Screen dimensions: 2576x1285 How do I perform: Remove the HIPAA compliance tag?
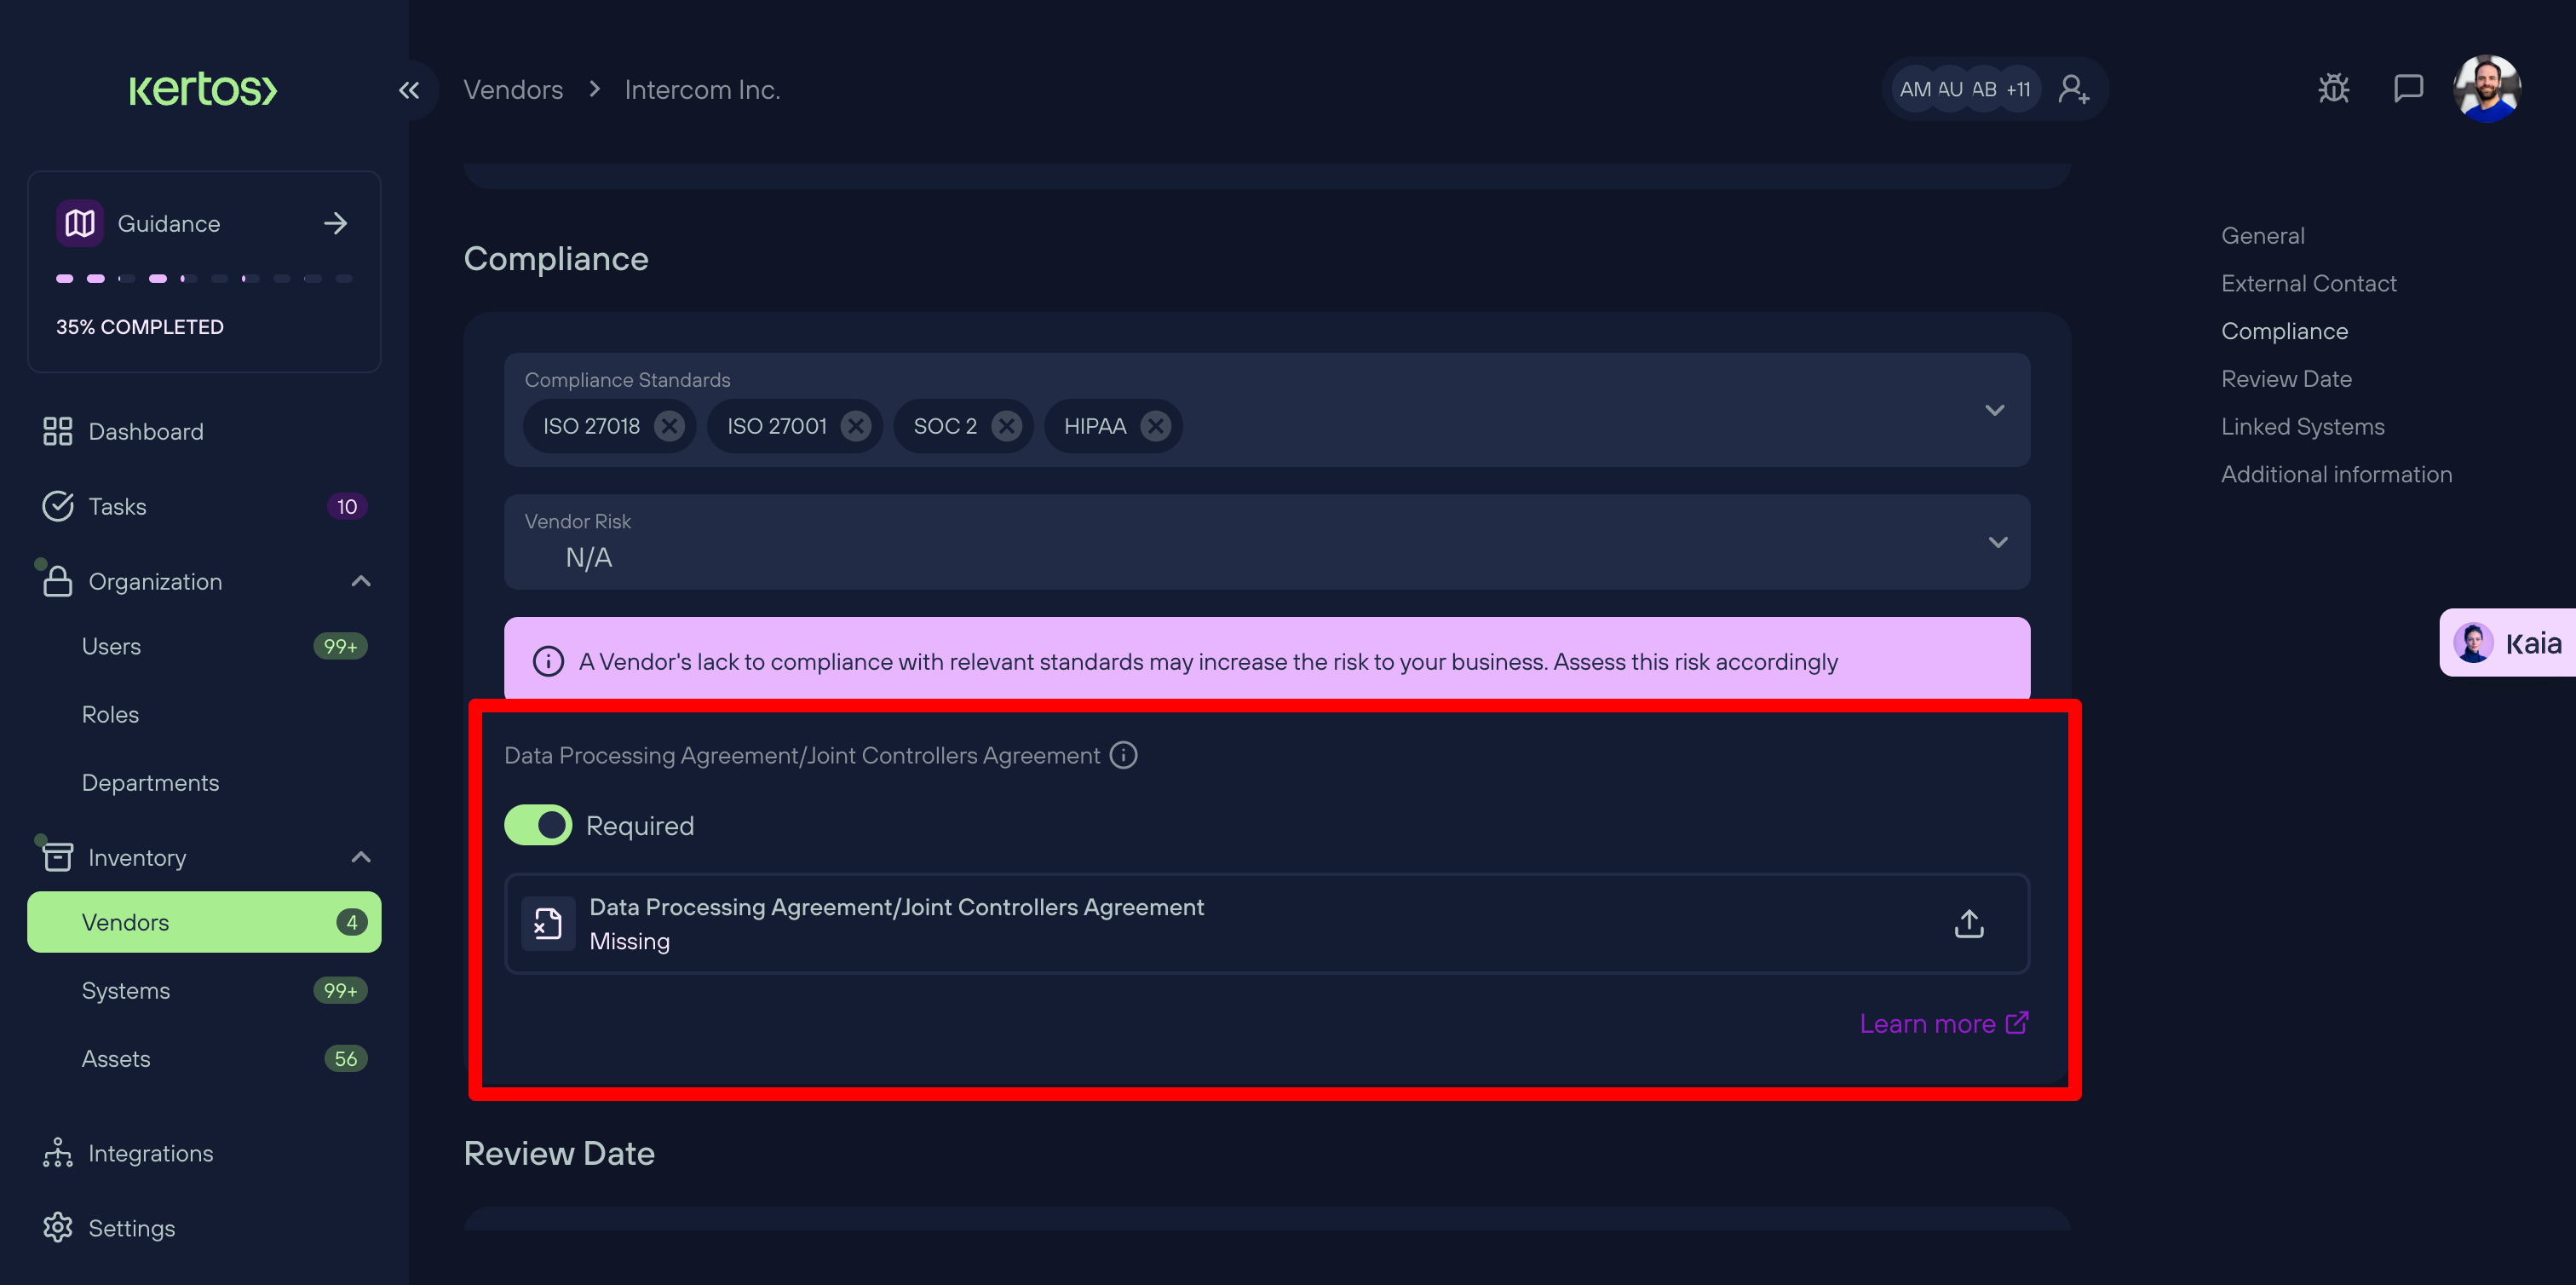point(1155,426)
